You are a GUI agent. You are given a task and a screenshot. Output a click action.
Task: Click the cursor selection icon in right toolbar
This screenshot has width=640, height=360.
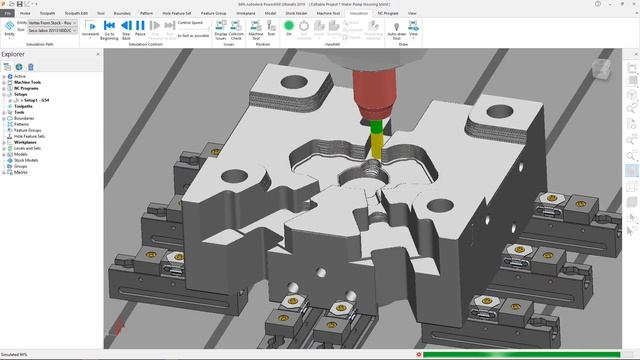[x=632, y=218]
